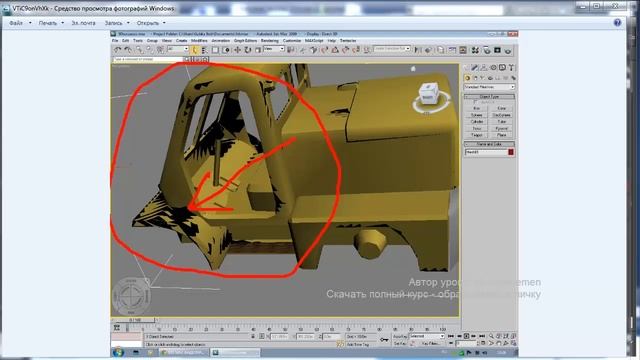Toggle Absolute/Offset transform type-in mode
640x360 pixels.
click(x=262, y=336)
